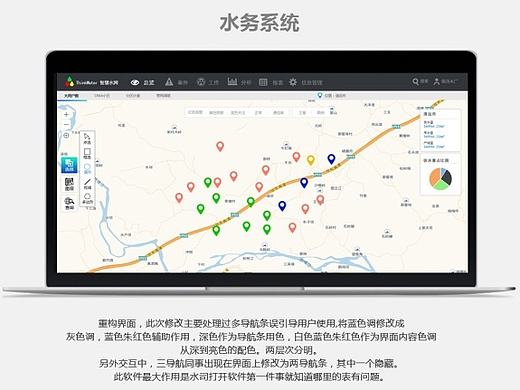Click the yellow map pin
The width and height of the screenshot is (520, 390).
pyautogui.click(x=311, y=160)
